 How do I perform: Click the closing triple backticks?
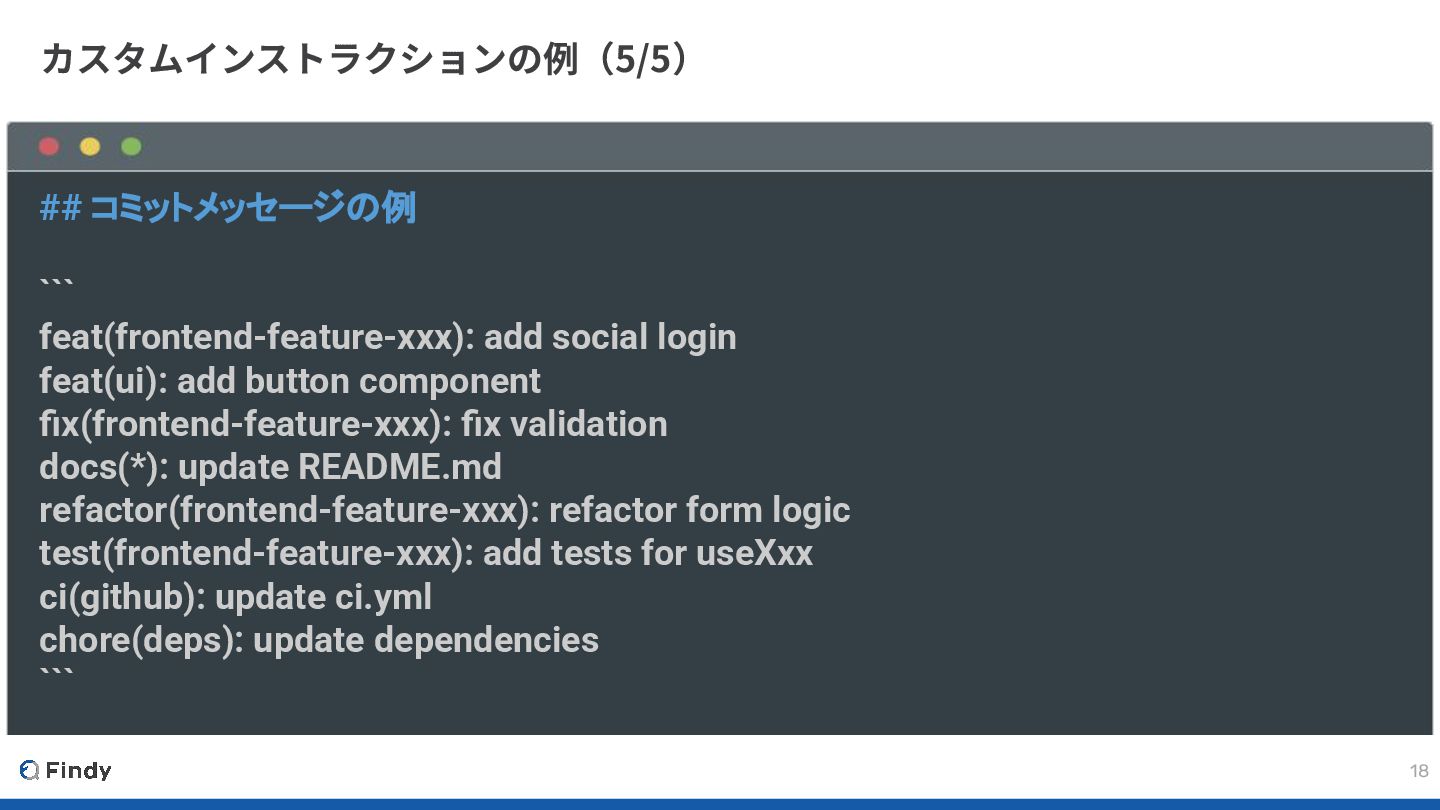pos(56,675)
